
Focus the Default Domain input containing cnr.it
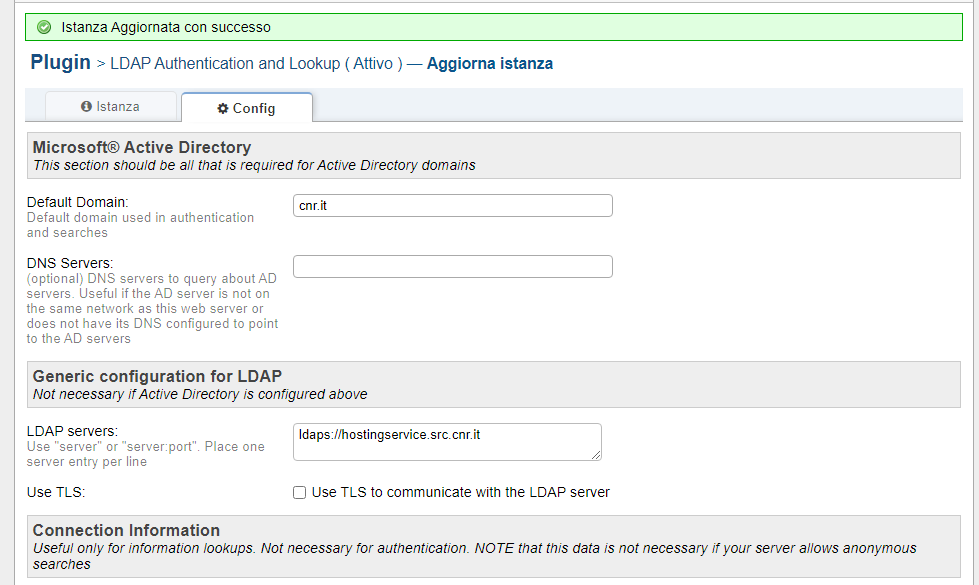tap(452, 205)
